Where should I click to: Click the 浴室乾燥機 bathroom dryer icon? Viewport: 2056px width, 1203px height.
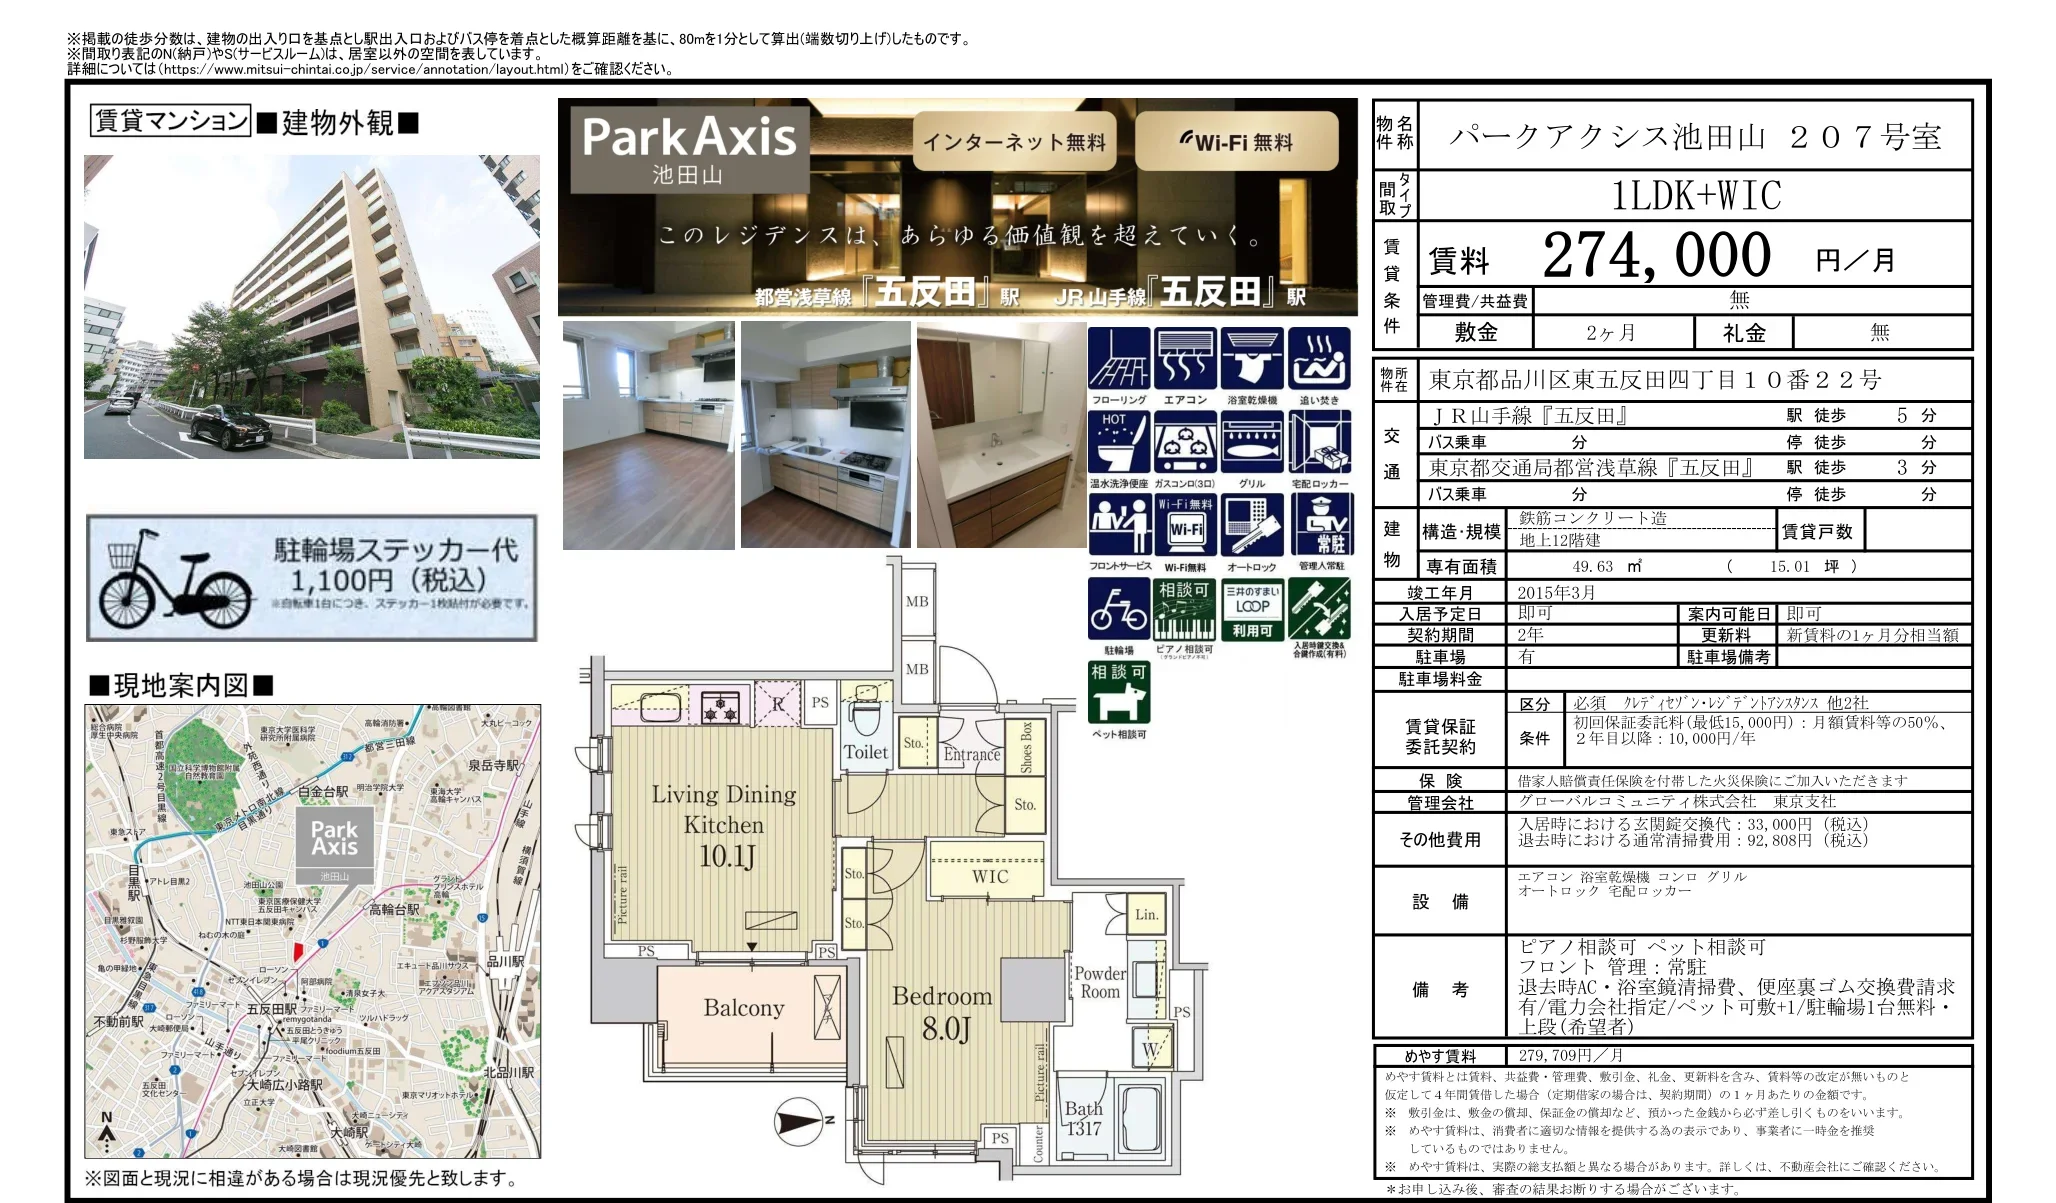point(1252,358)
